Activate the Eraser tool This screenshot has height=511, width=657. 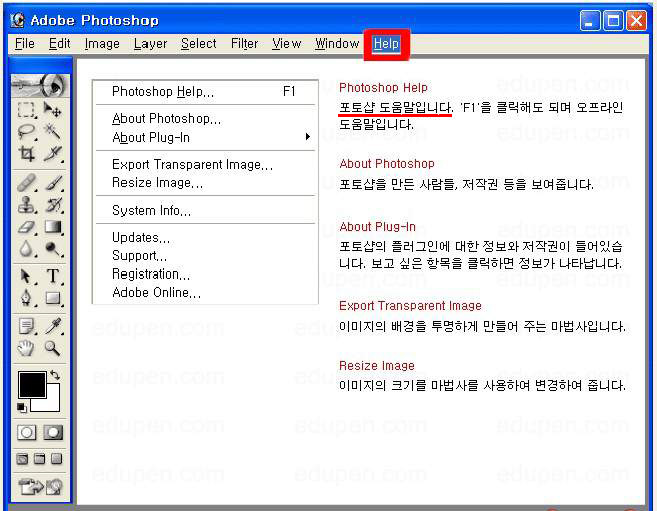pos(27,227)
